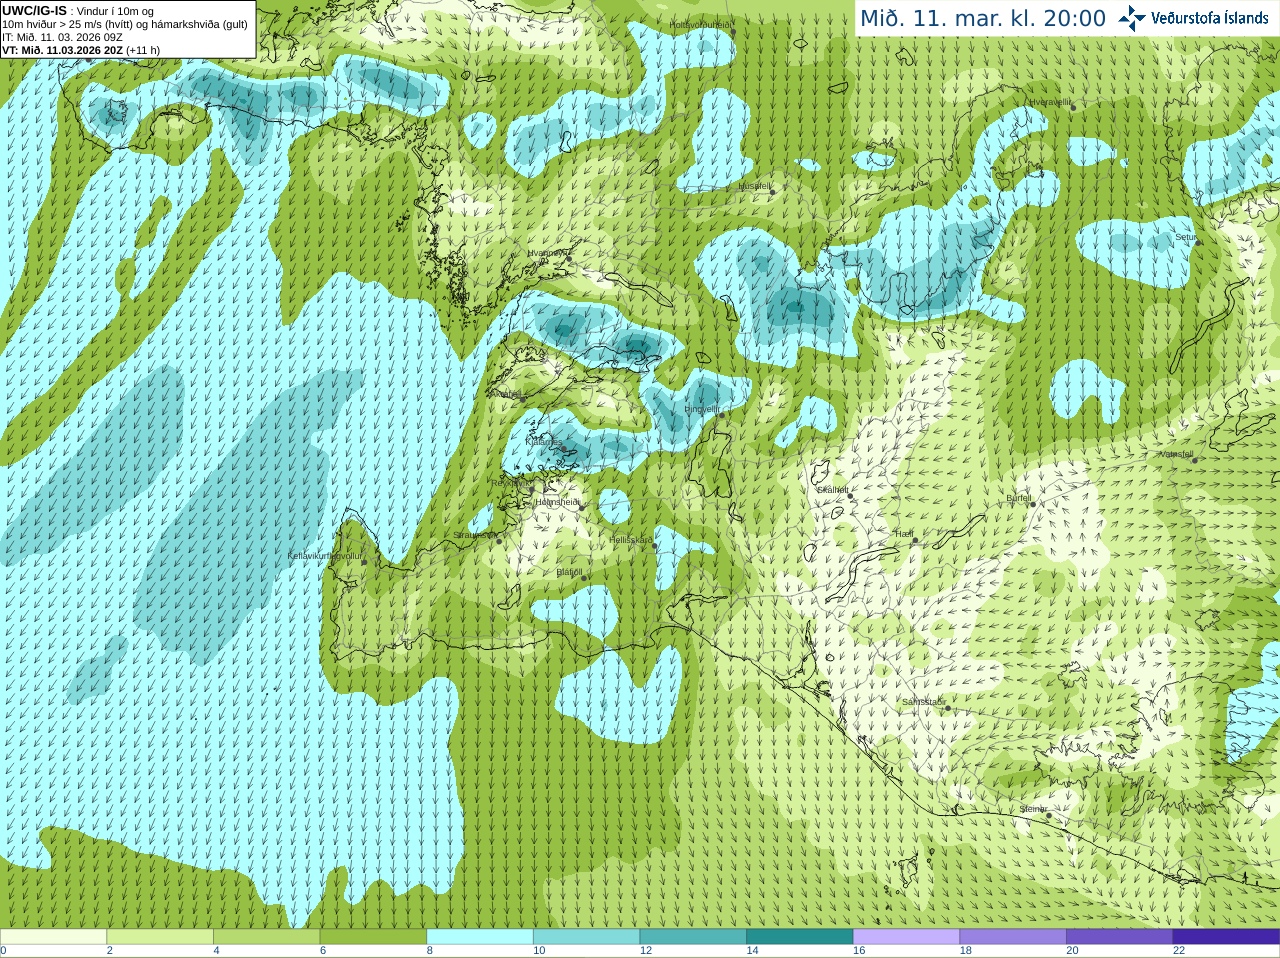This screenshot has height=958, width=1280.
Task: Select the 16–18 m/s lavender legend swatch
Action: point(906,937)
